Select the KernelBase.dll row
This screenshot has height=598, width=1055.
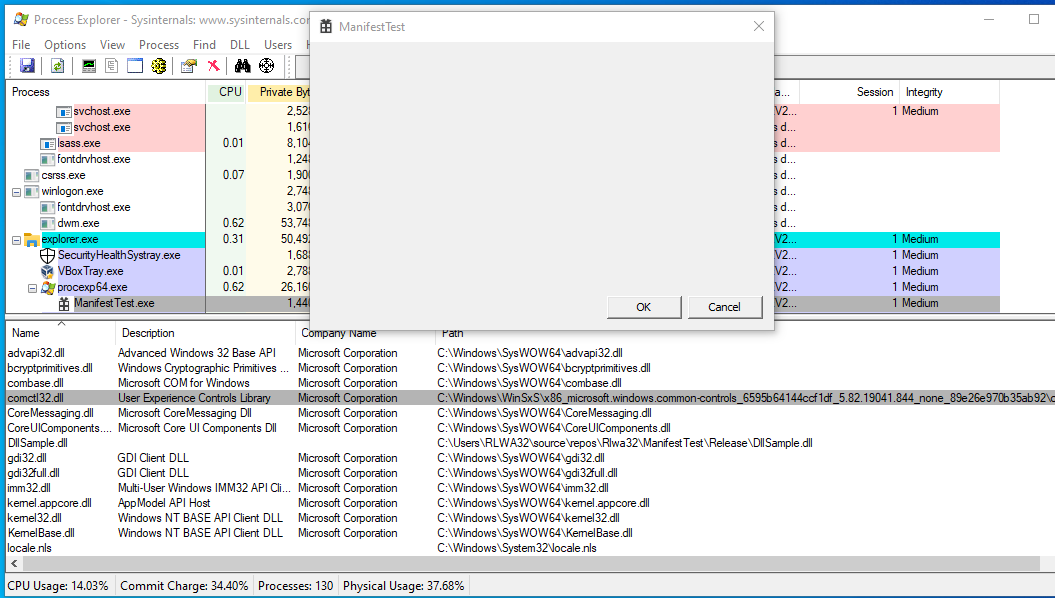pyautogui.click(x=530, y=533)
